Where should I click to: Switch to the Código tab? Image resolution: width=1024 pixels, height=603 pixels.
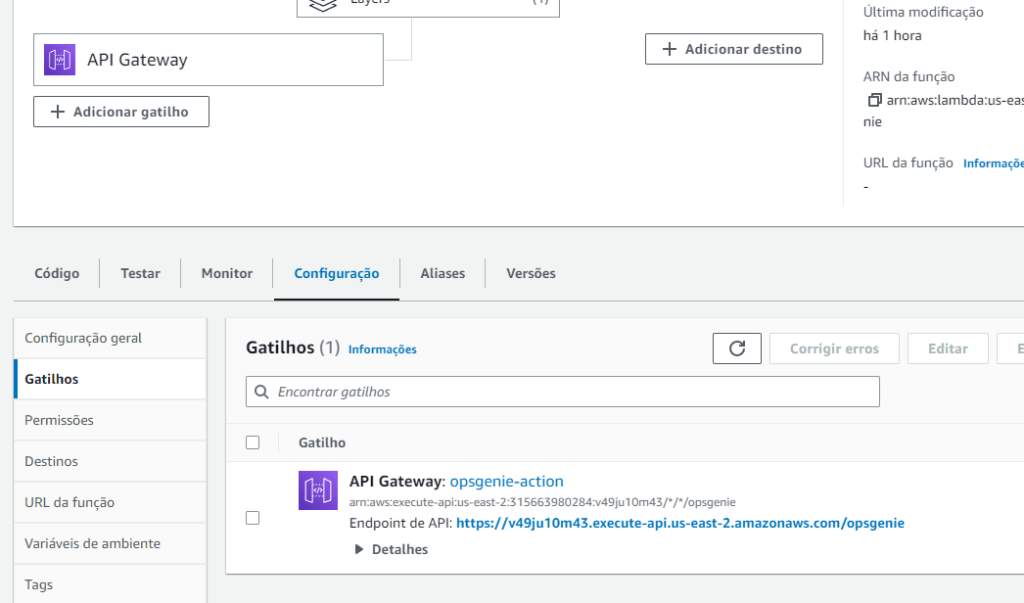tap(57, 273)
